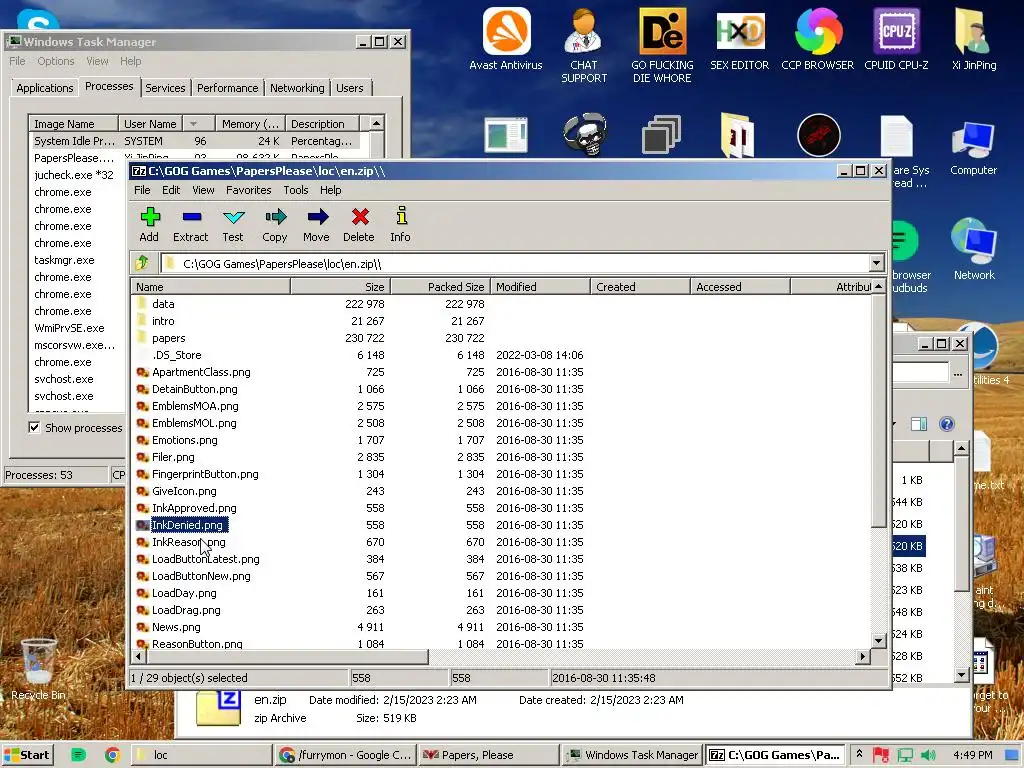Image resolution: width=1024 pixels, height=768 pixels.
Task: Switch to Windows Task Manager taskbar button
Action: 632,755
